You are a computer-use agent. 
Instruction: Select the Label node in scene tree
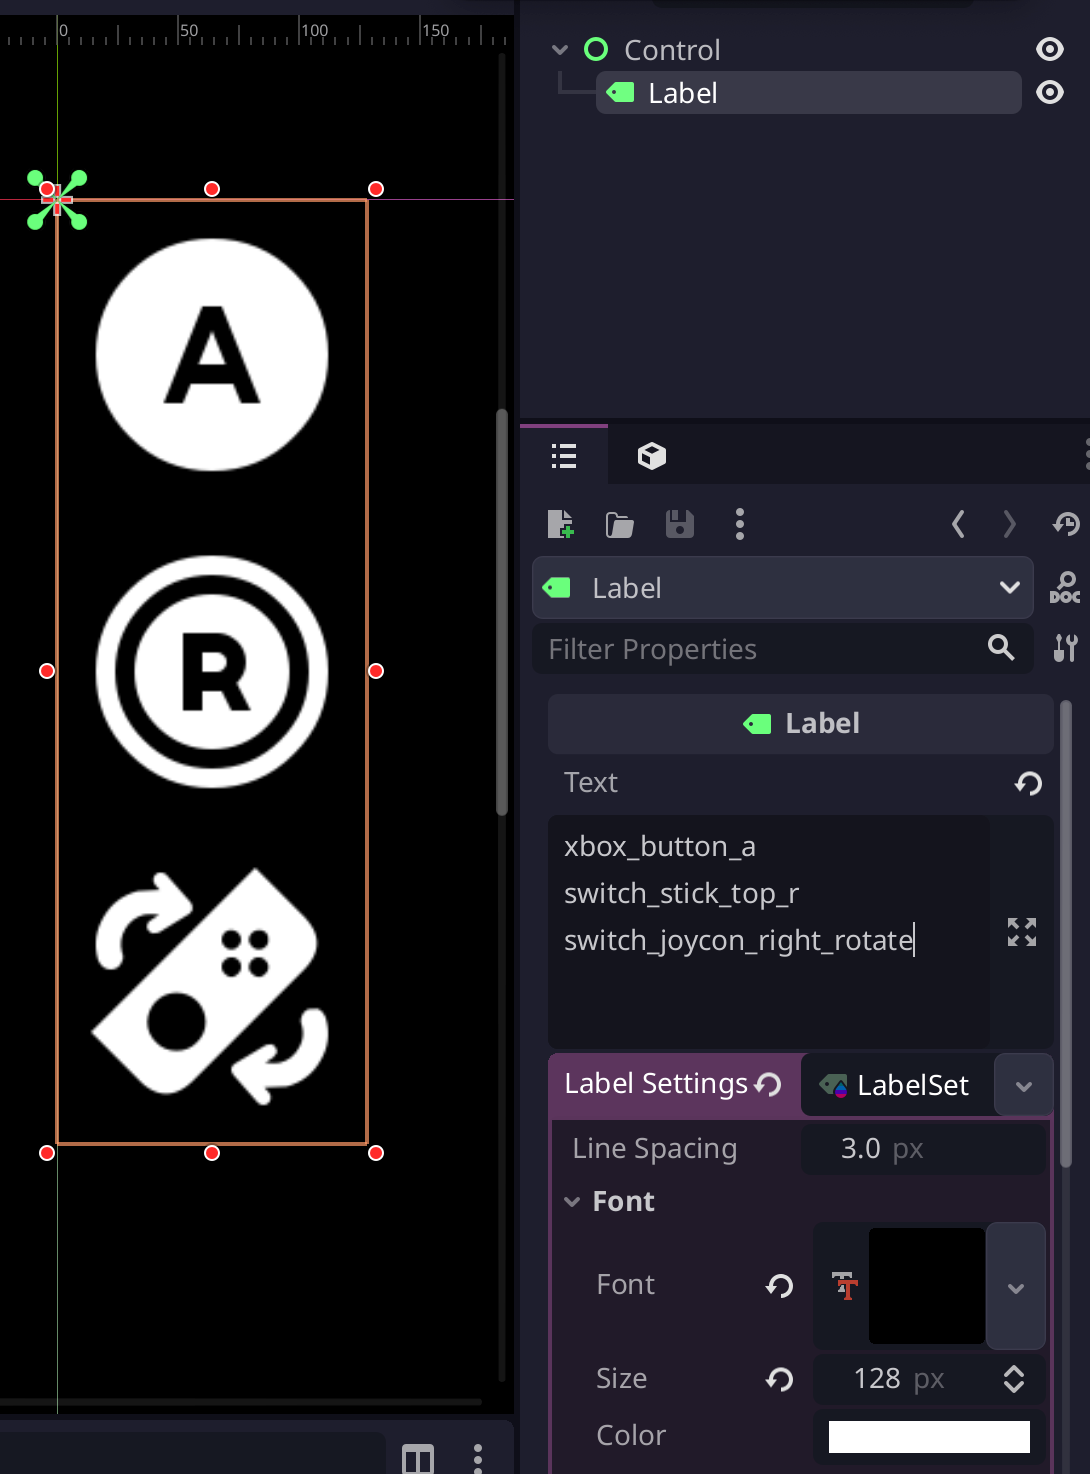808,93
